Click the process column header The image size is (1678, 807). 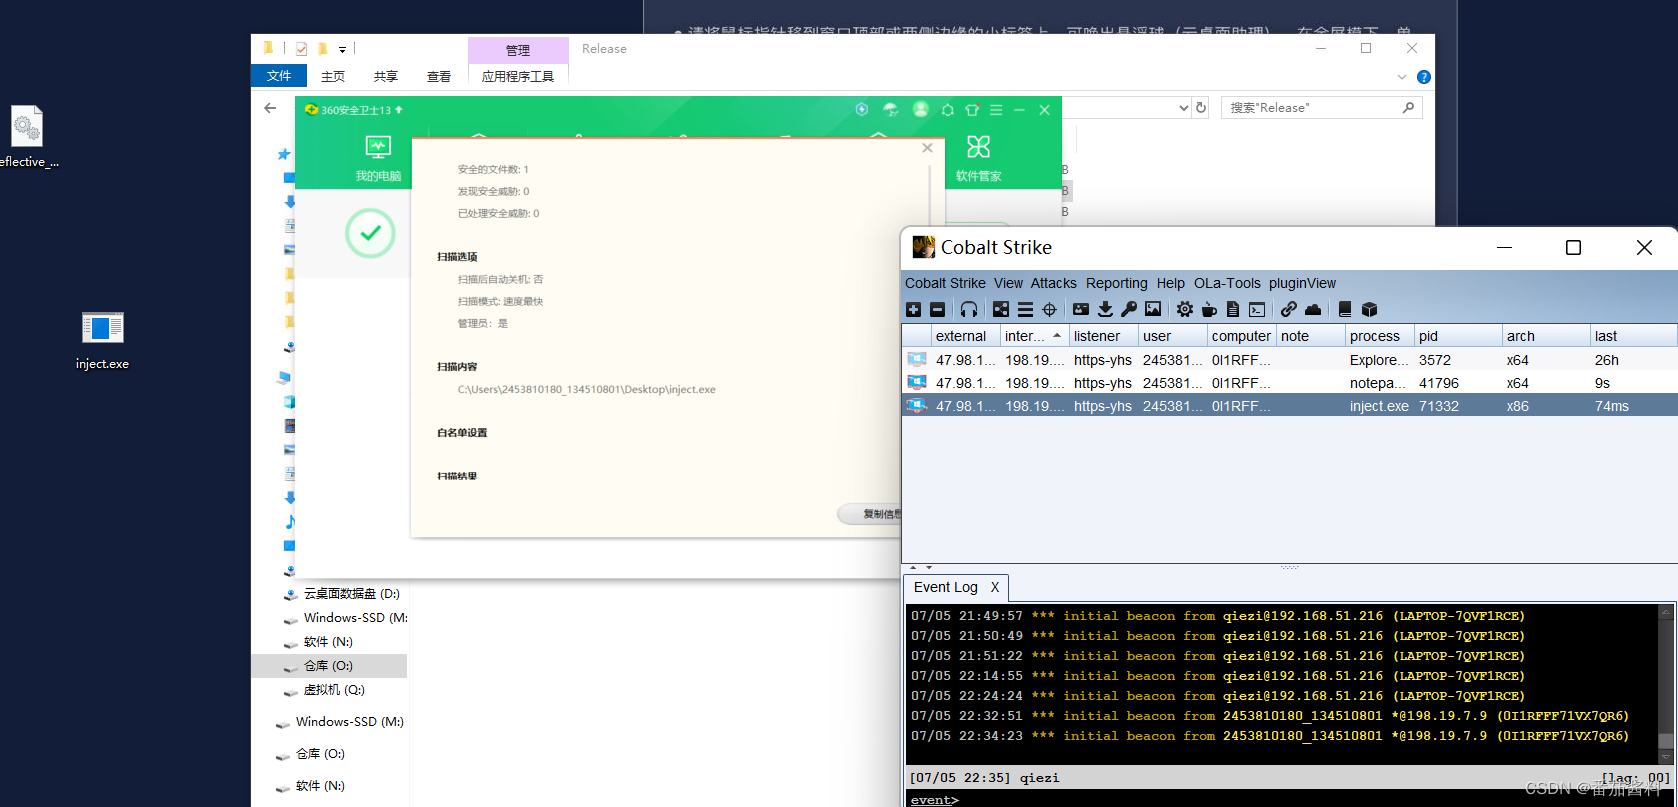click(1379, 336)
